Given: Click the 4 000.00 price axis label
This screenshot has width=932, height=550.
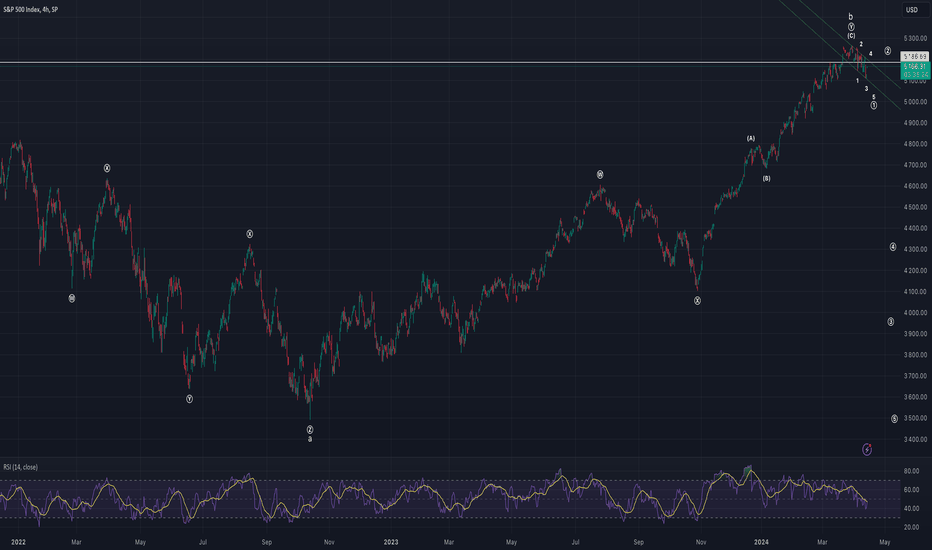Looking at the screenshot, I should 915,313.
